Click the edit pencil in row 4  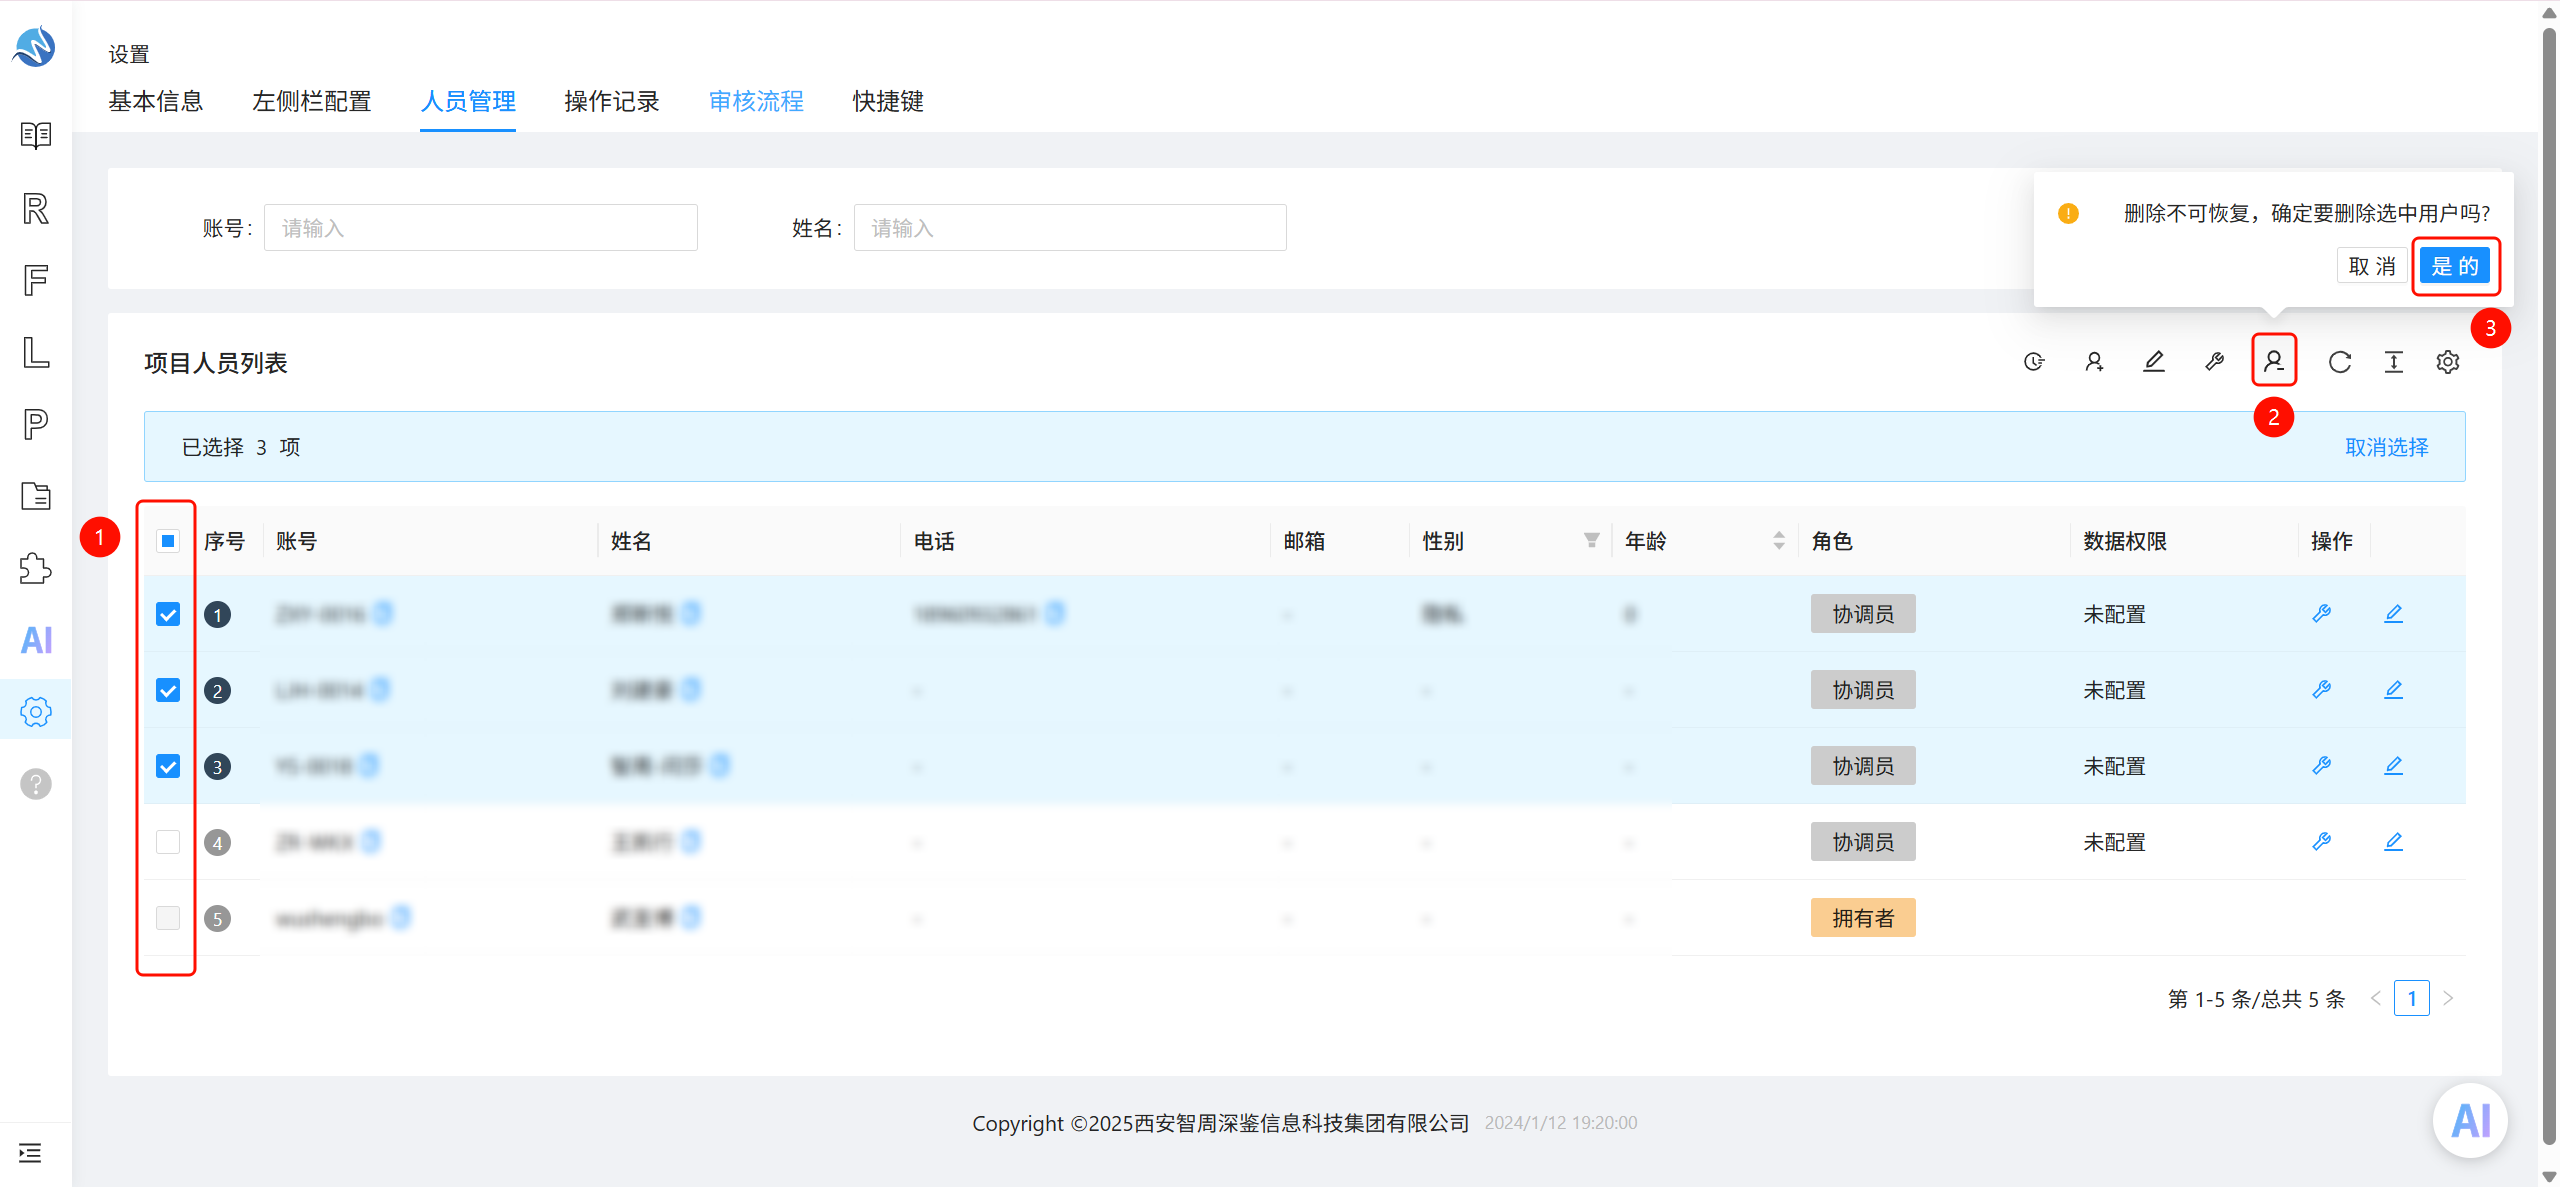tap(2393, 842)
